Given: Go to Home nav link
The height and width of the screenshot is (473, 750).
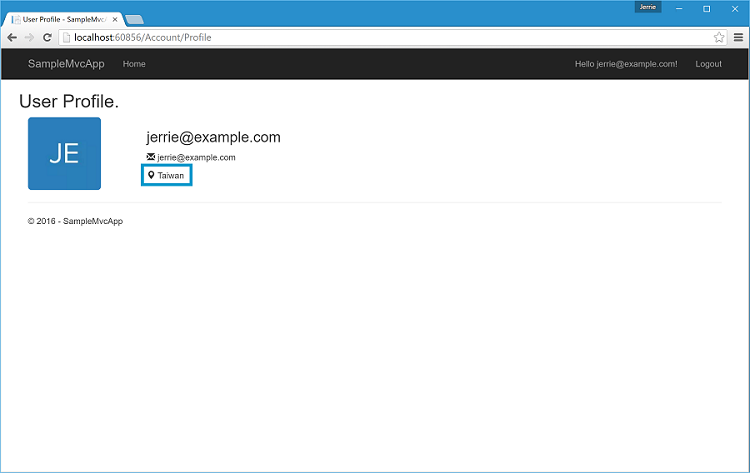Looking at the screenshot, I should (134, 64).
